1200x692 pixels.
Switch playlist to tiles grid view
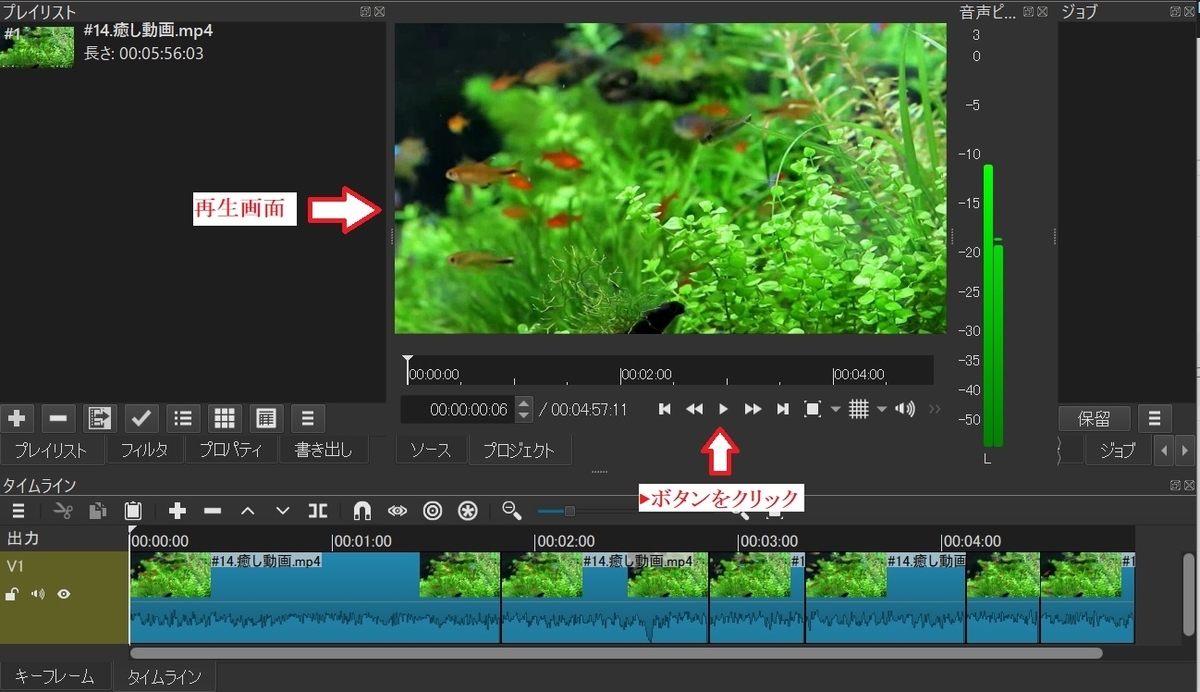point(224,418)
